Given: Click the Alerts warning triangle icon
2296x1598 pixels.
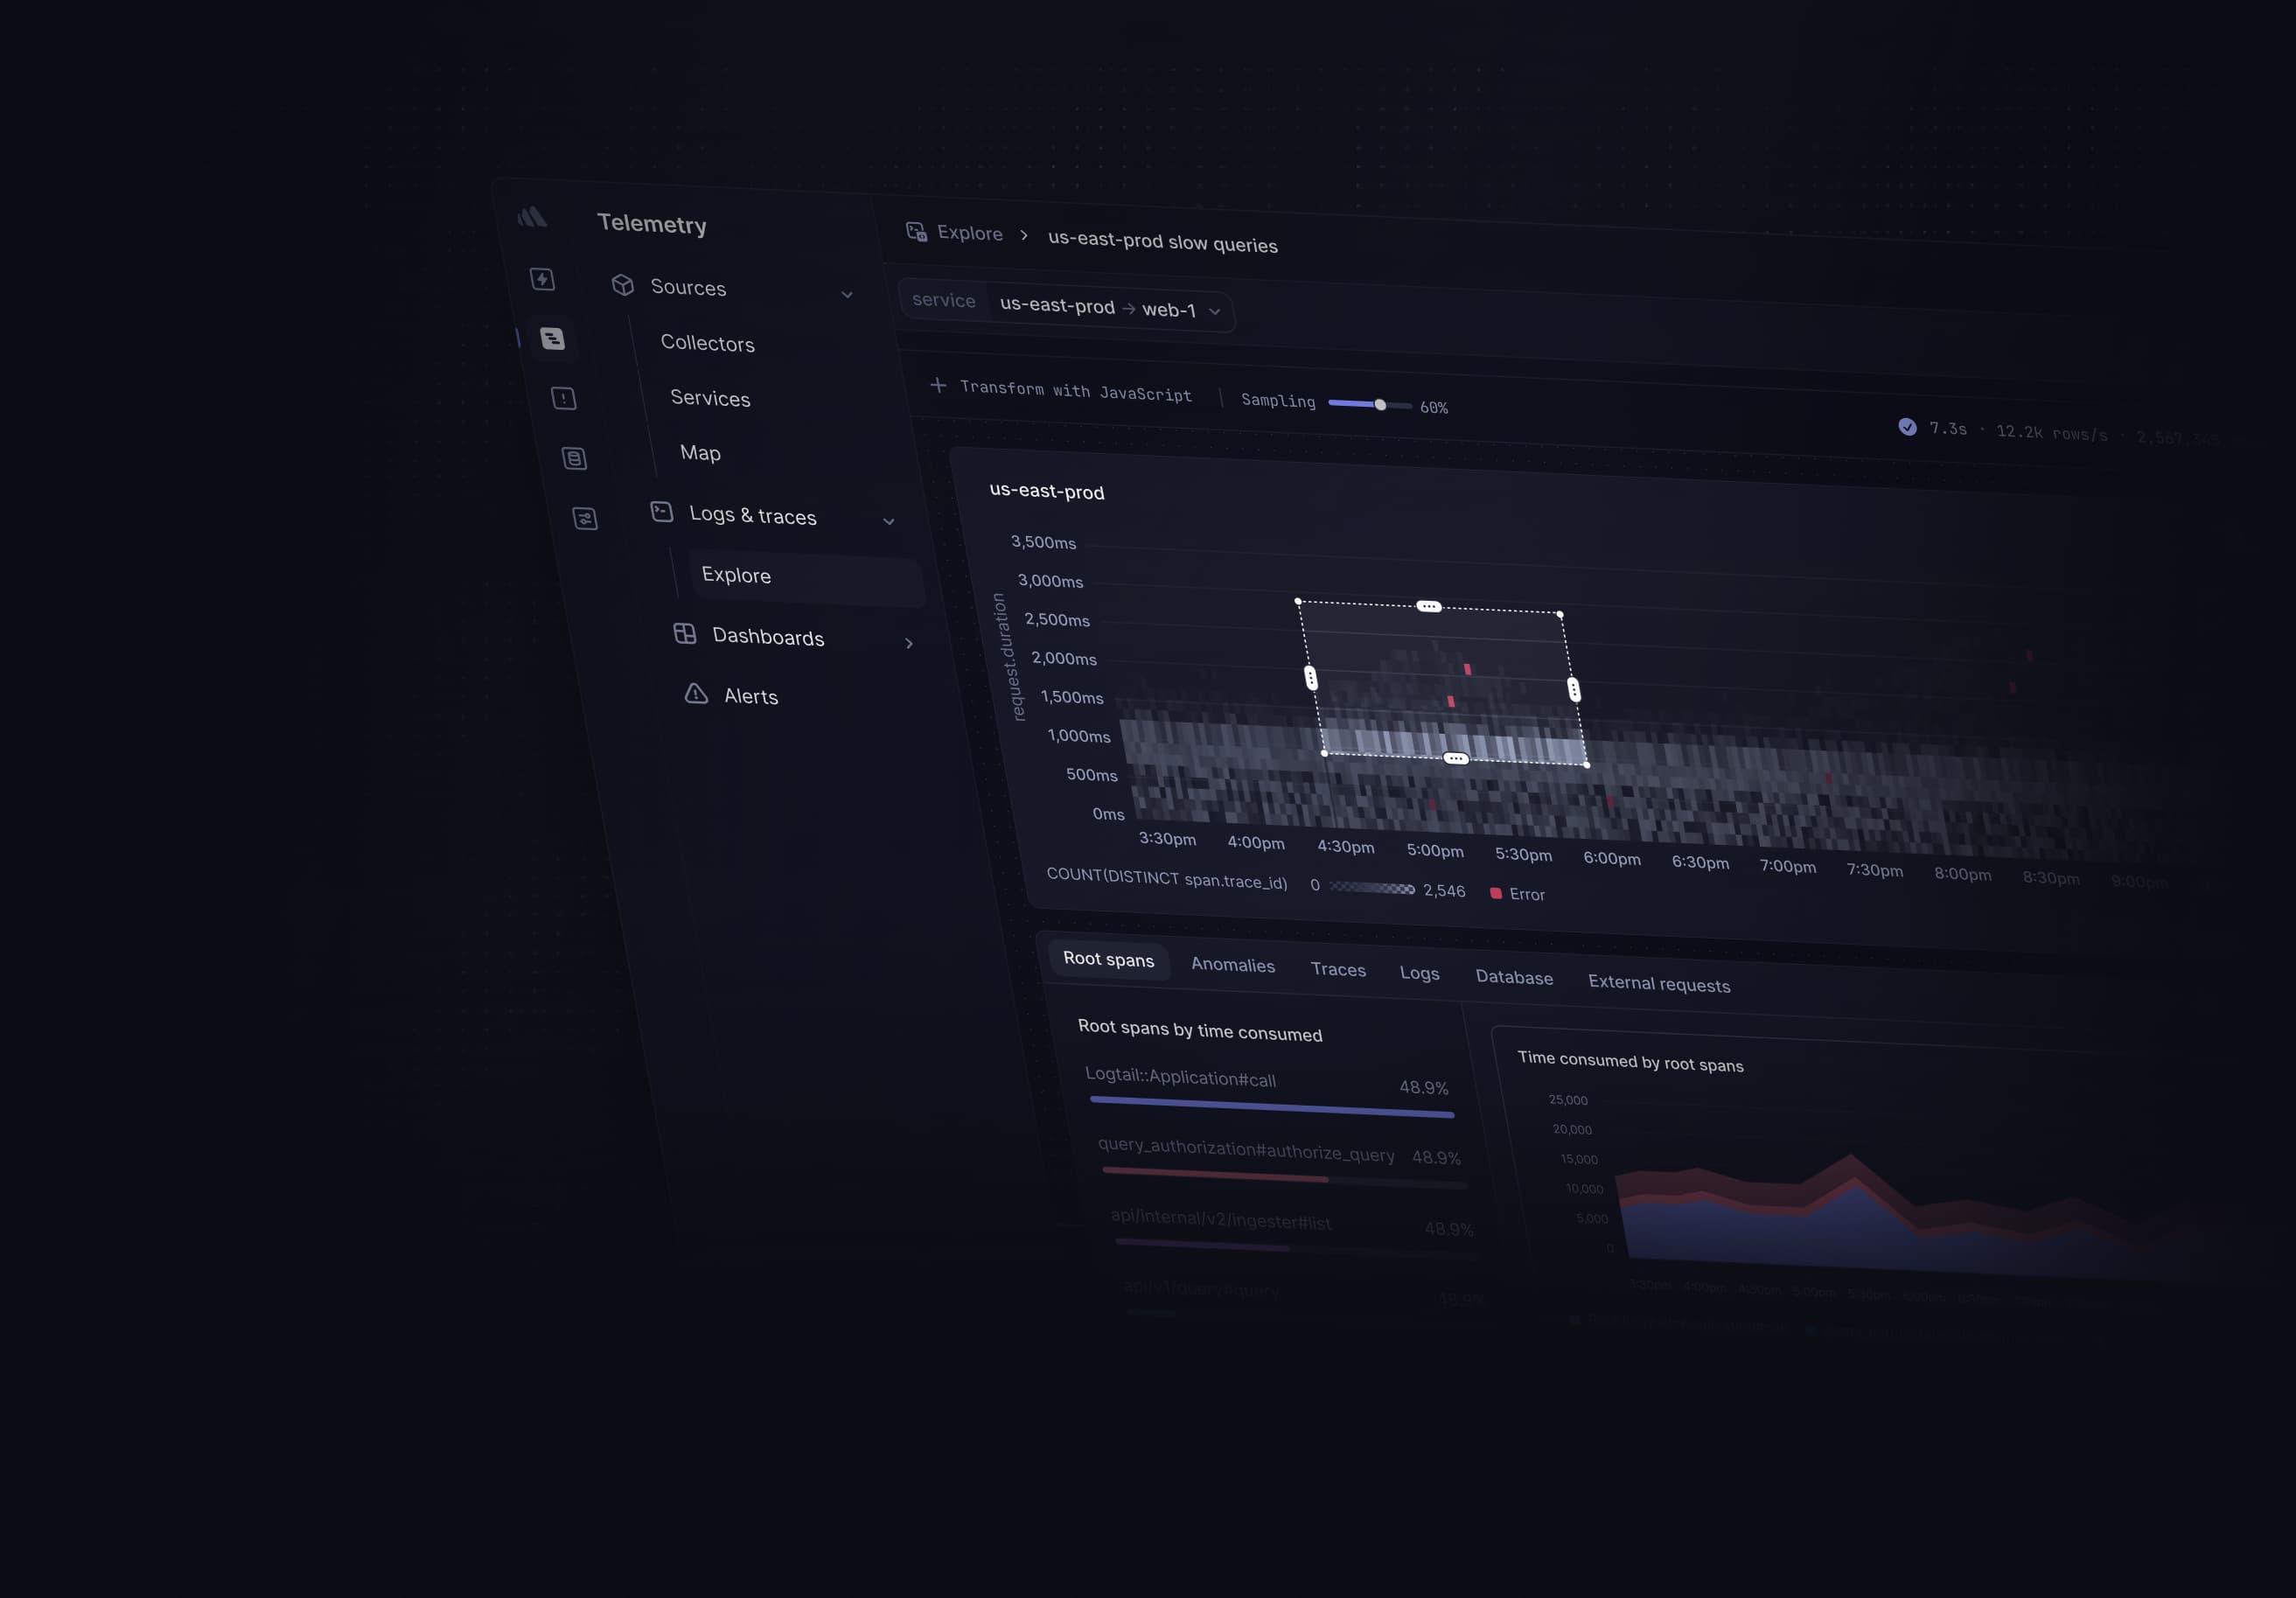Looking at the screenshot, I should tap(696, 693).
